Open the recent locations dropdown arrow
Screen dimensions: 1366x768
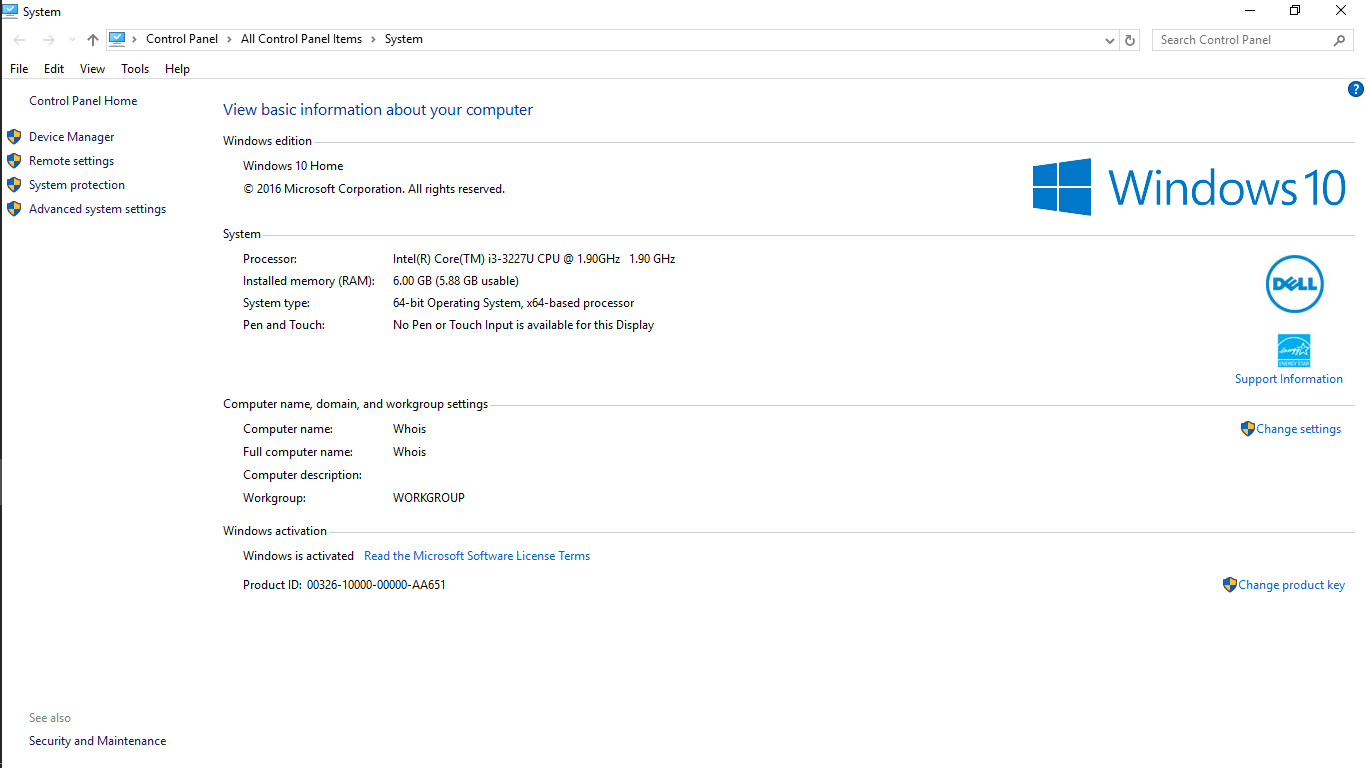(x=72, y=40)
